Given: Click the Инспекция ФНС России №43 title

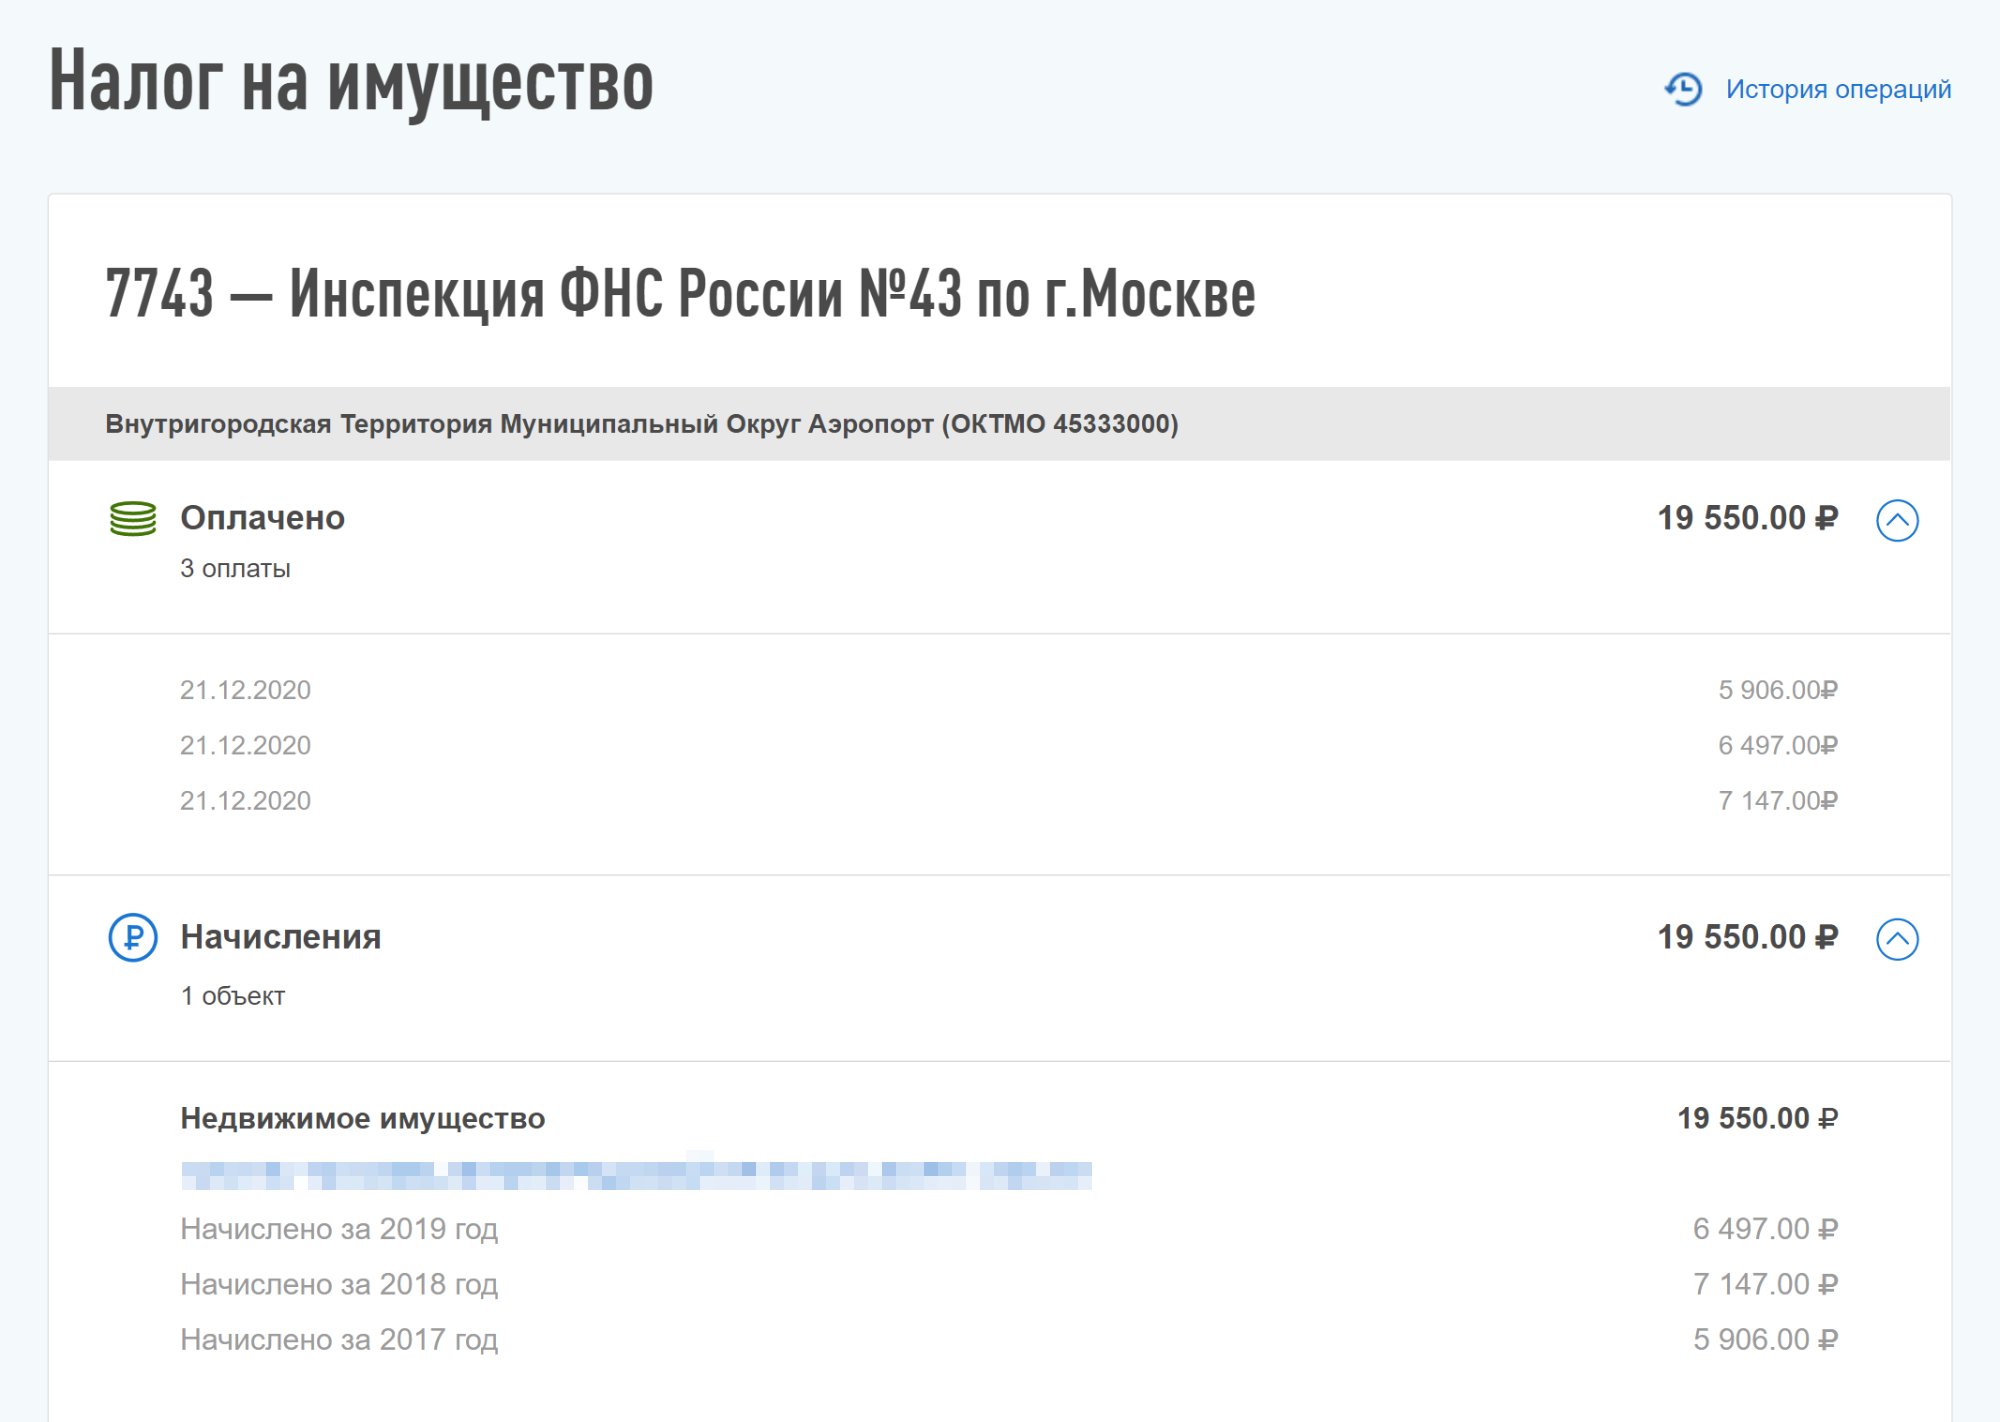Looking at the screenshot, I should pos(680,294).
